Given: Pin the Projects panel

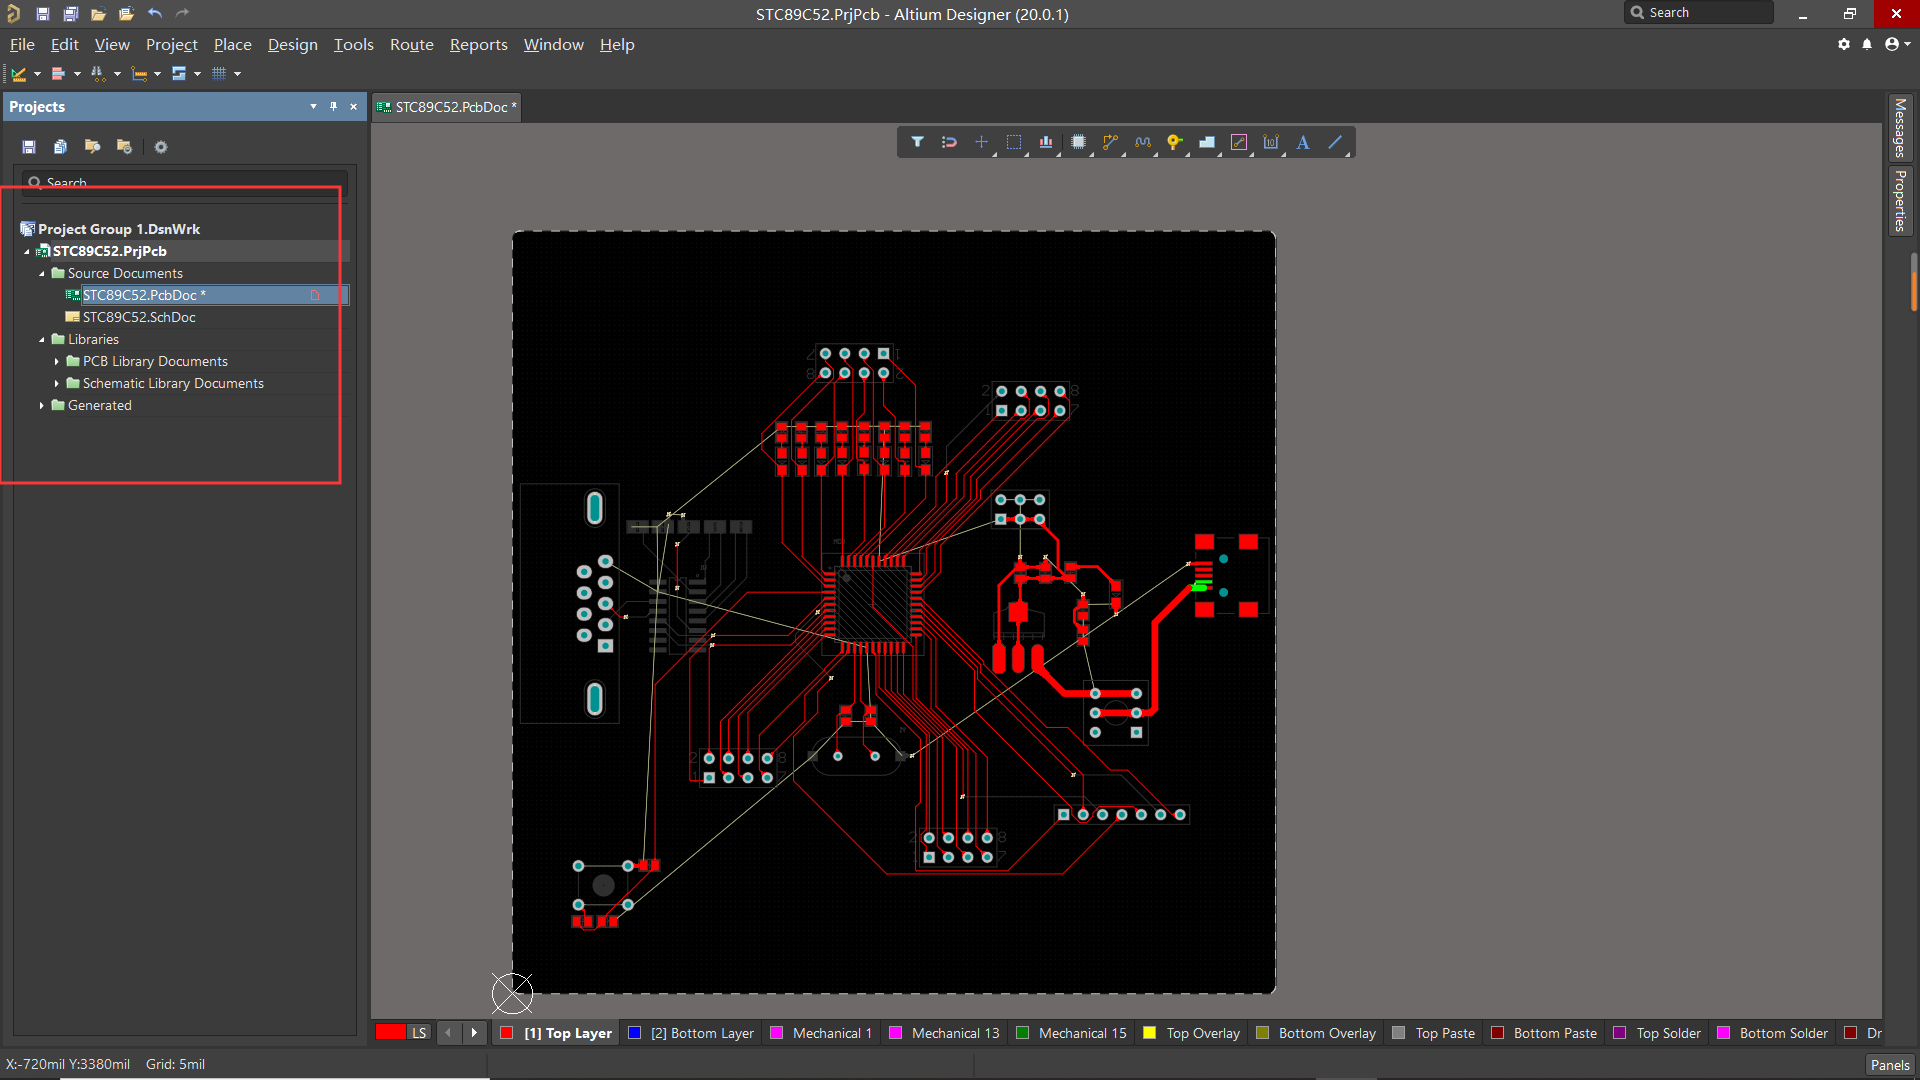Looking at the screenshot, I should (x=333, y=106).
